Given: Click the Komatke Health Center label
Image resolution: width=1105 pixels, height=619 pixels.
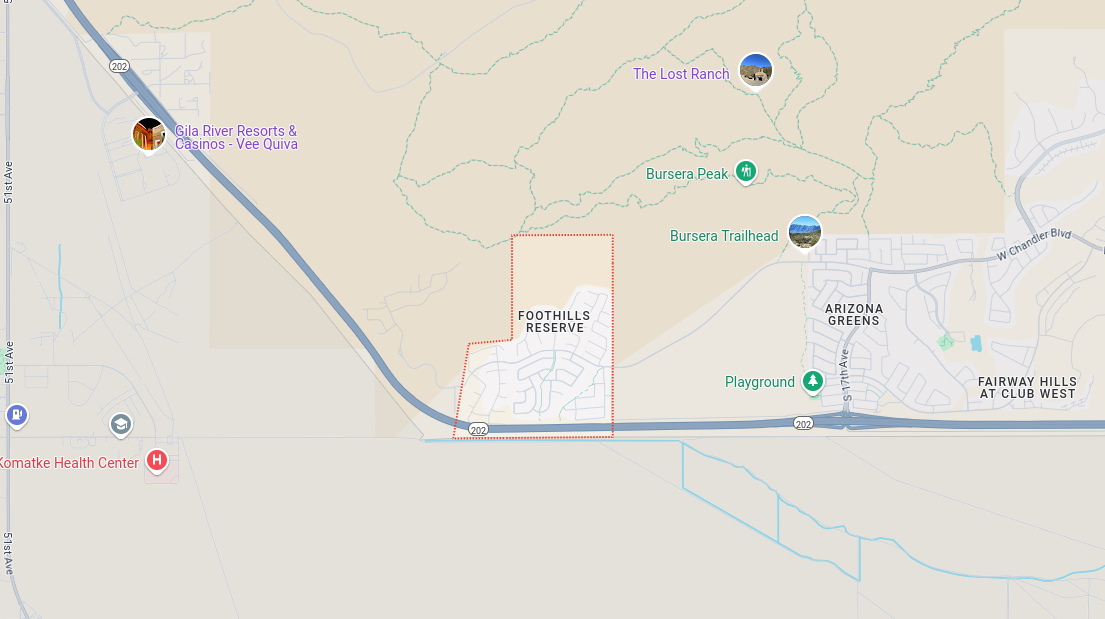Looking at the screenshot, I should pyautogui.click(x=69, y=462).
